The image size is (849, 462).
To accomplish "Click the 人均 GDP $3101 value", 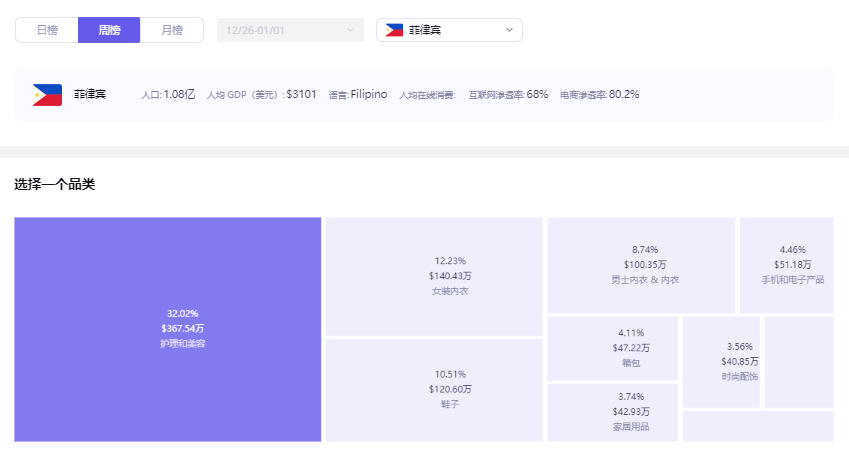I will point(301,94).
